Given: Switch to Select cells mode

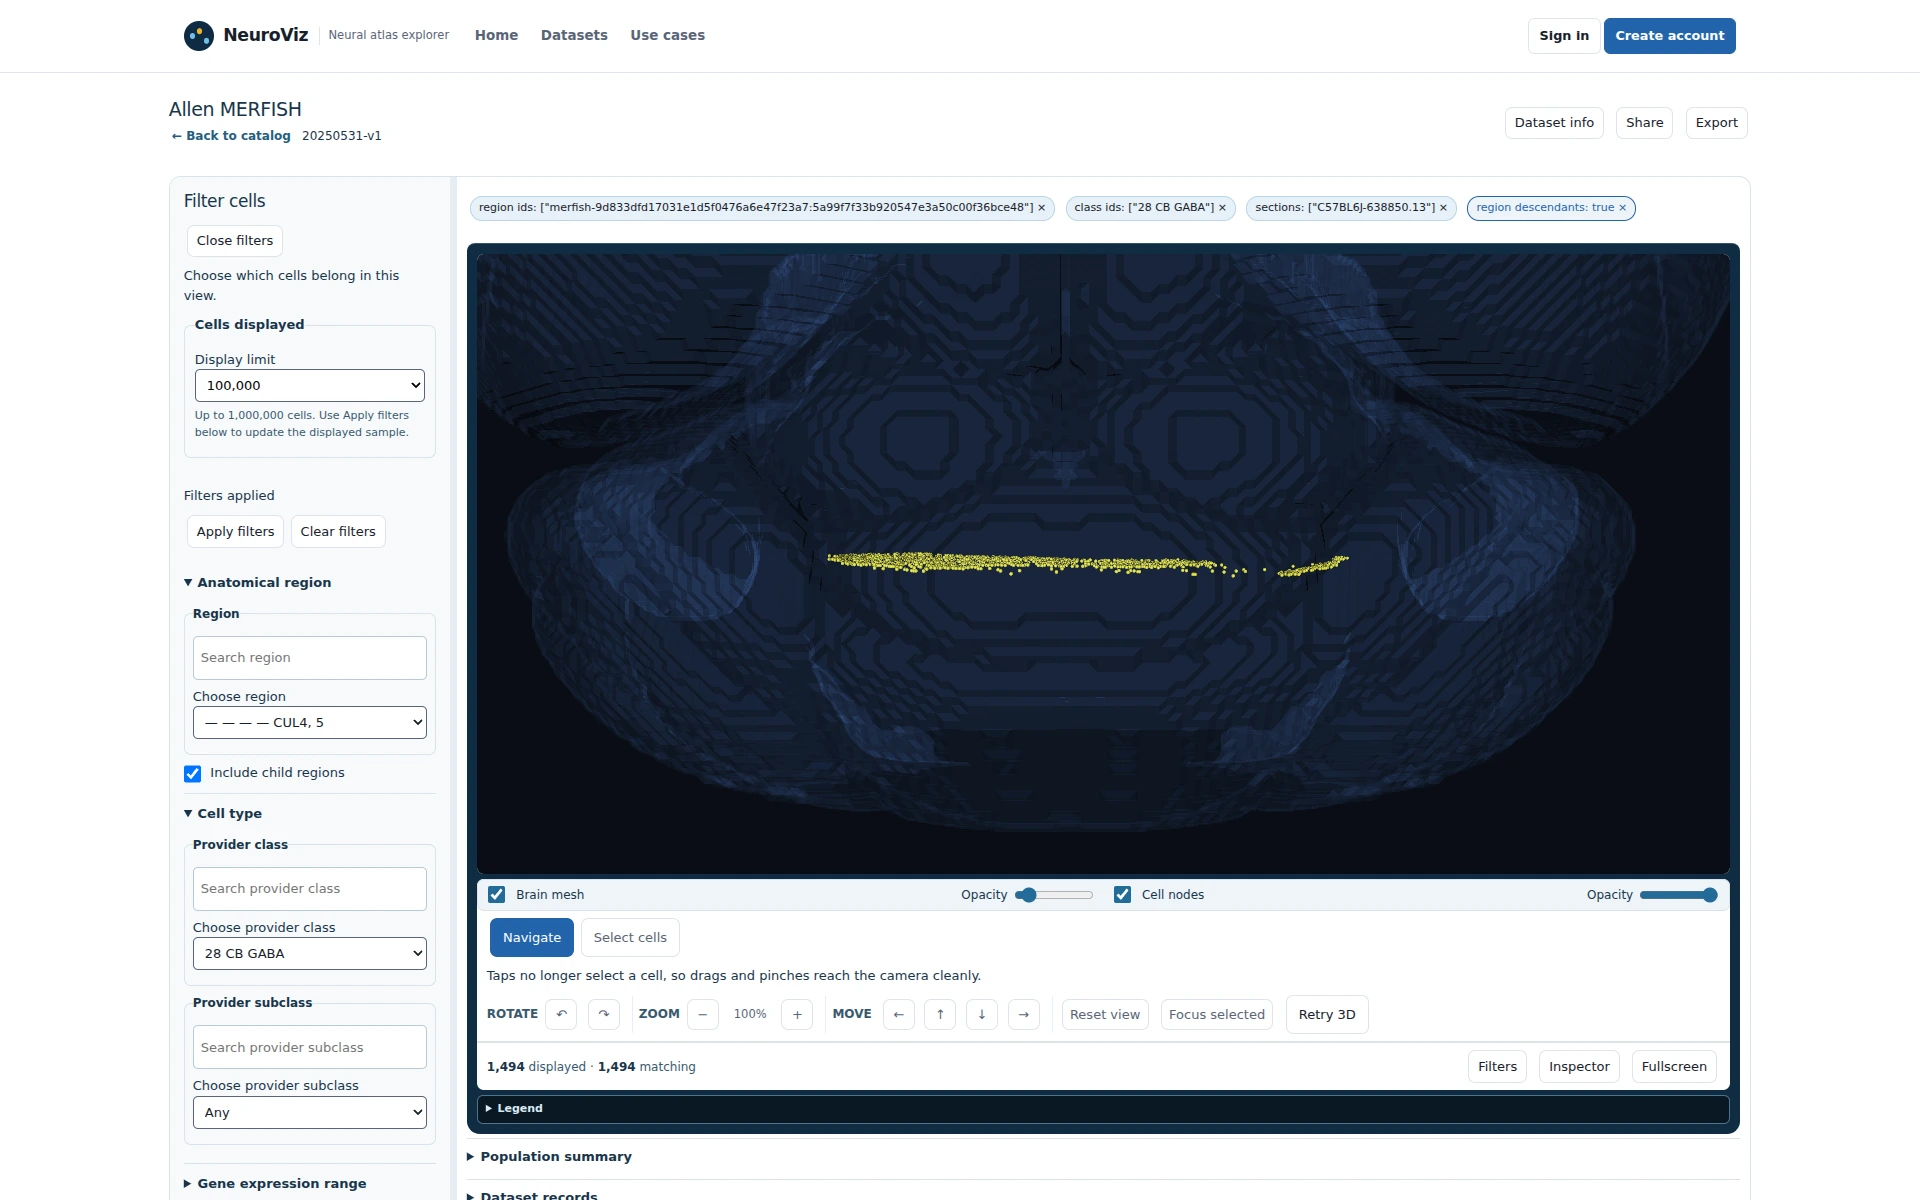Looking at the screenshot, I should (630, 938).
